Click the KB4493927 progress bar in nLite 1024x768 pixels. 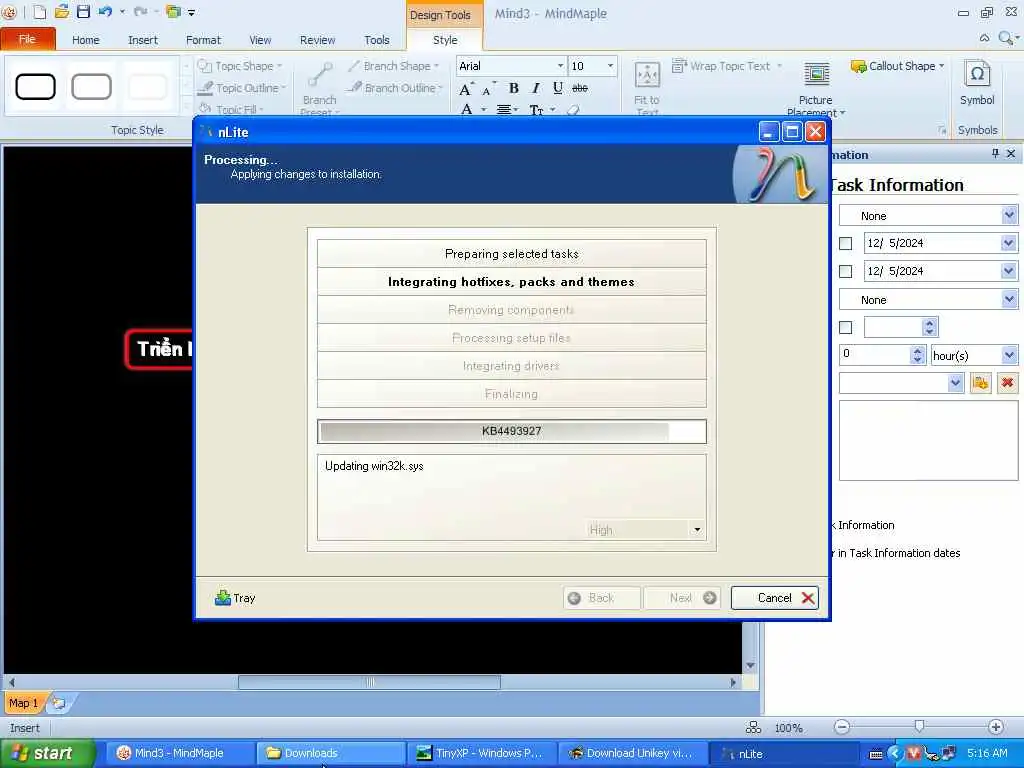click(x=511, y=431)
